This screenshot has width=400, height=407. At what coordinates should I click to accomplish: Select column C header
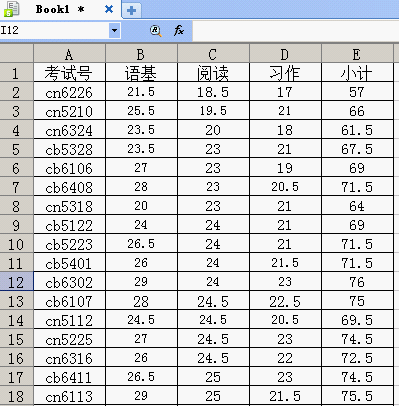213,54
